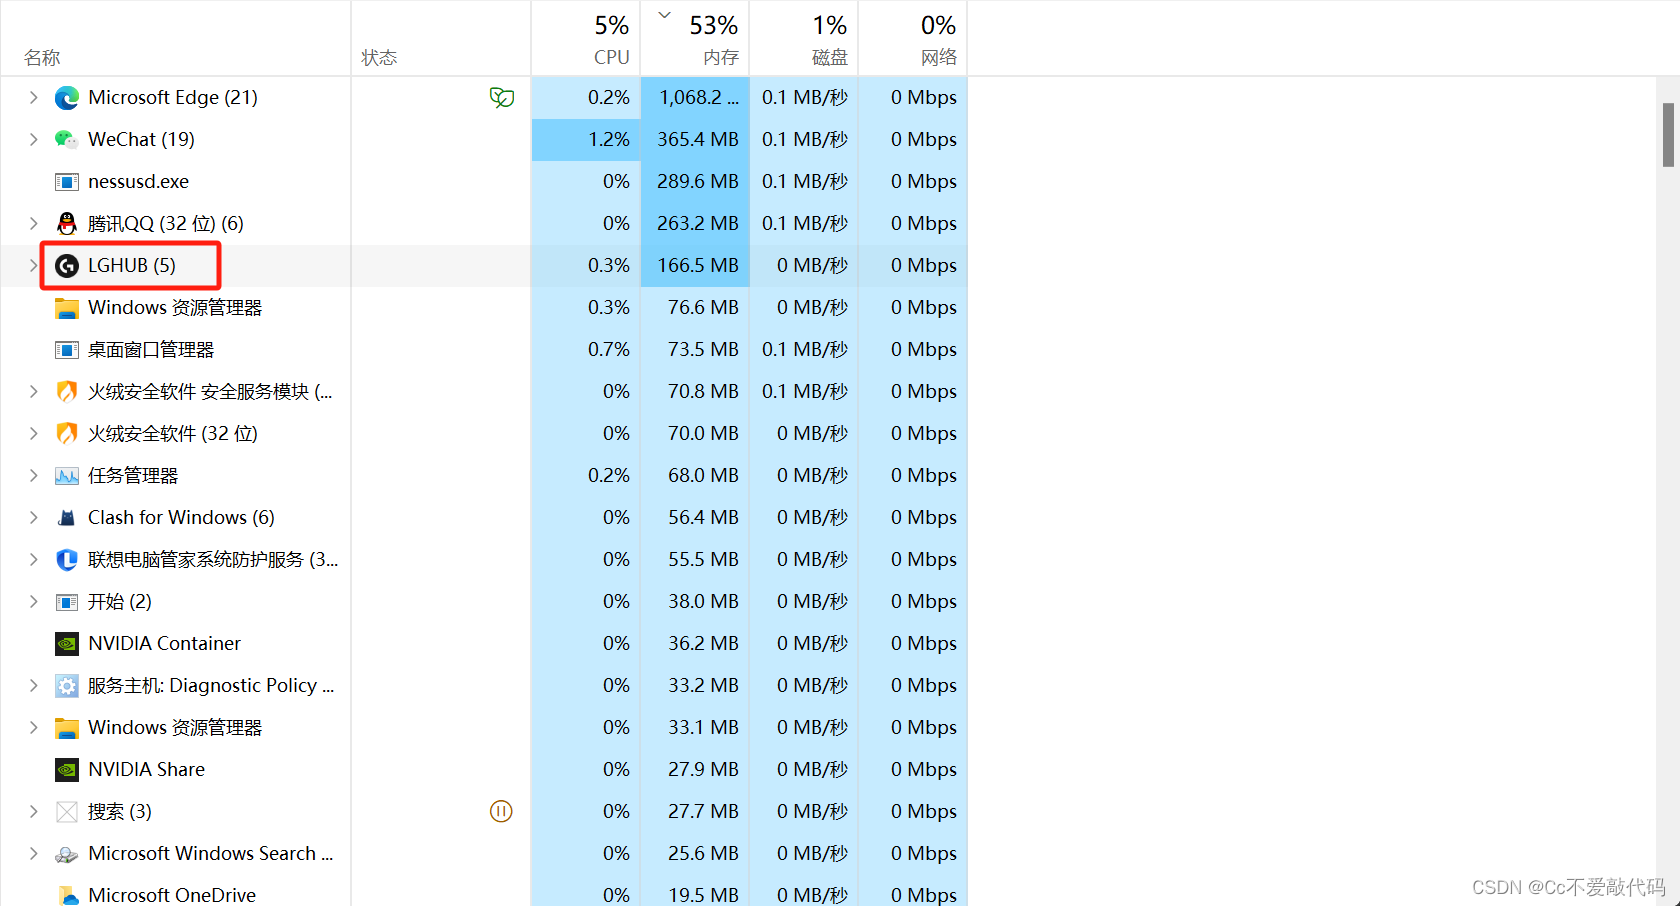Screen dimensions: 1680x906
Task: Sort by the CPU column header
Action: (x=586, y=38)
